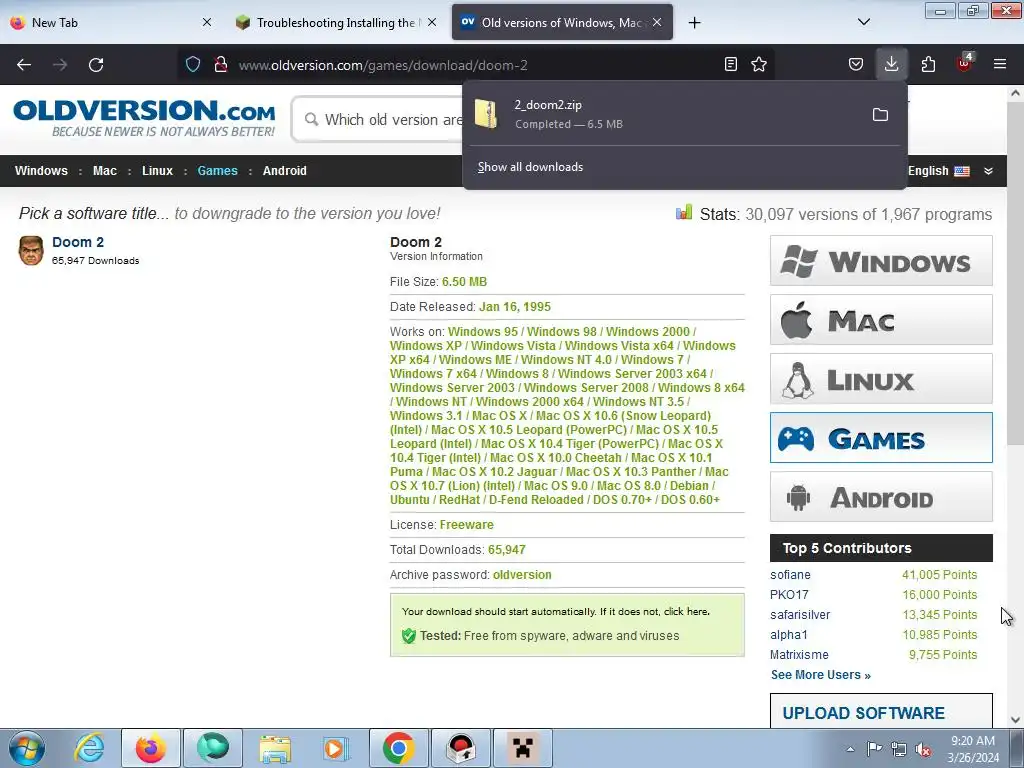
Task: Open the Doom 2 title link
Action: [x=78, y=242]
